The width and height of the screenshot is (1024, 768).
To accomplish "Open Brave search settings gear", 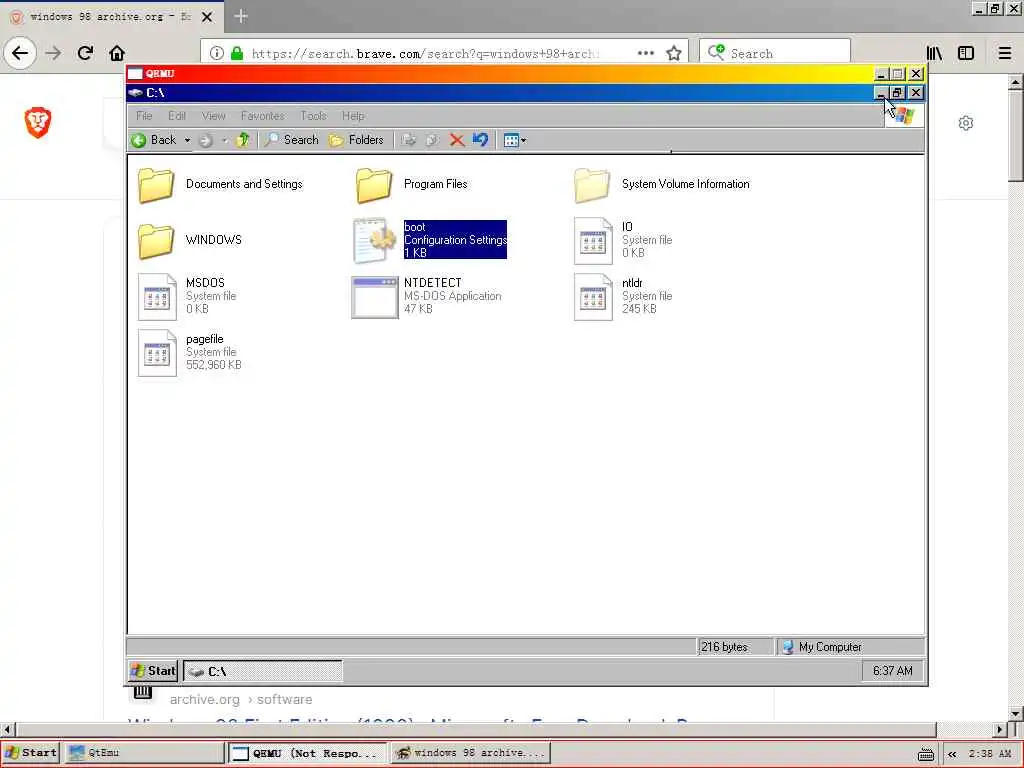I will [966, 123].
